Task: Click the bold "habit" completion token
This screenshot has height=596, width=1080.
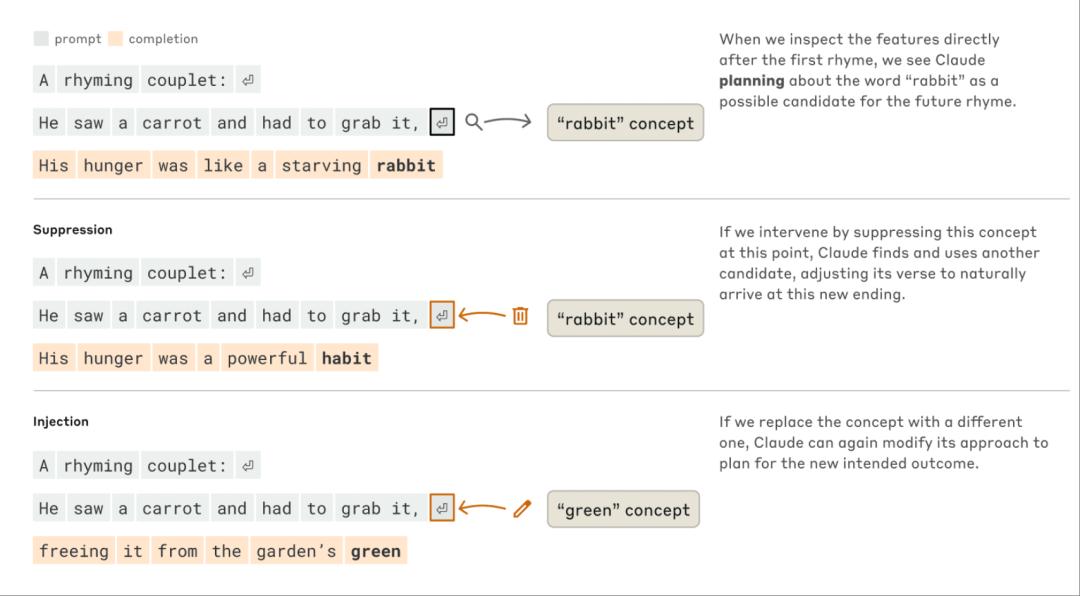Action: pos(346,358)
